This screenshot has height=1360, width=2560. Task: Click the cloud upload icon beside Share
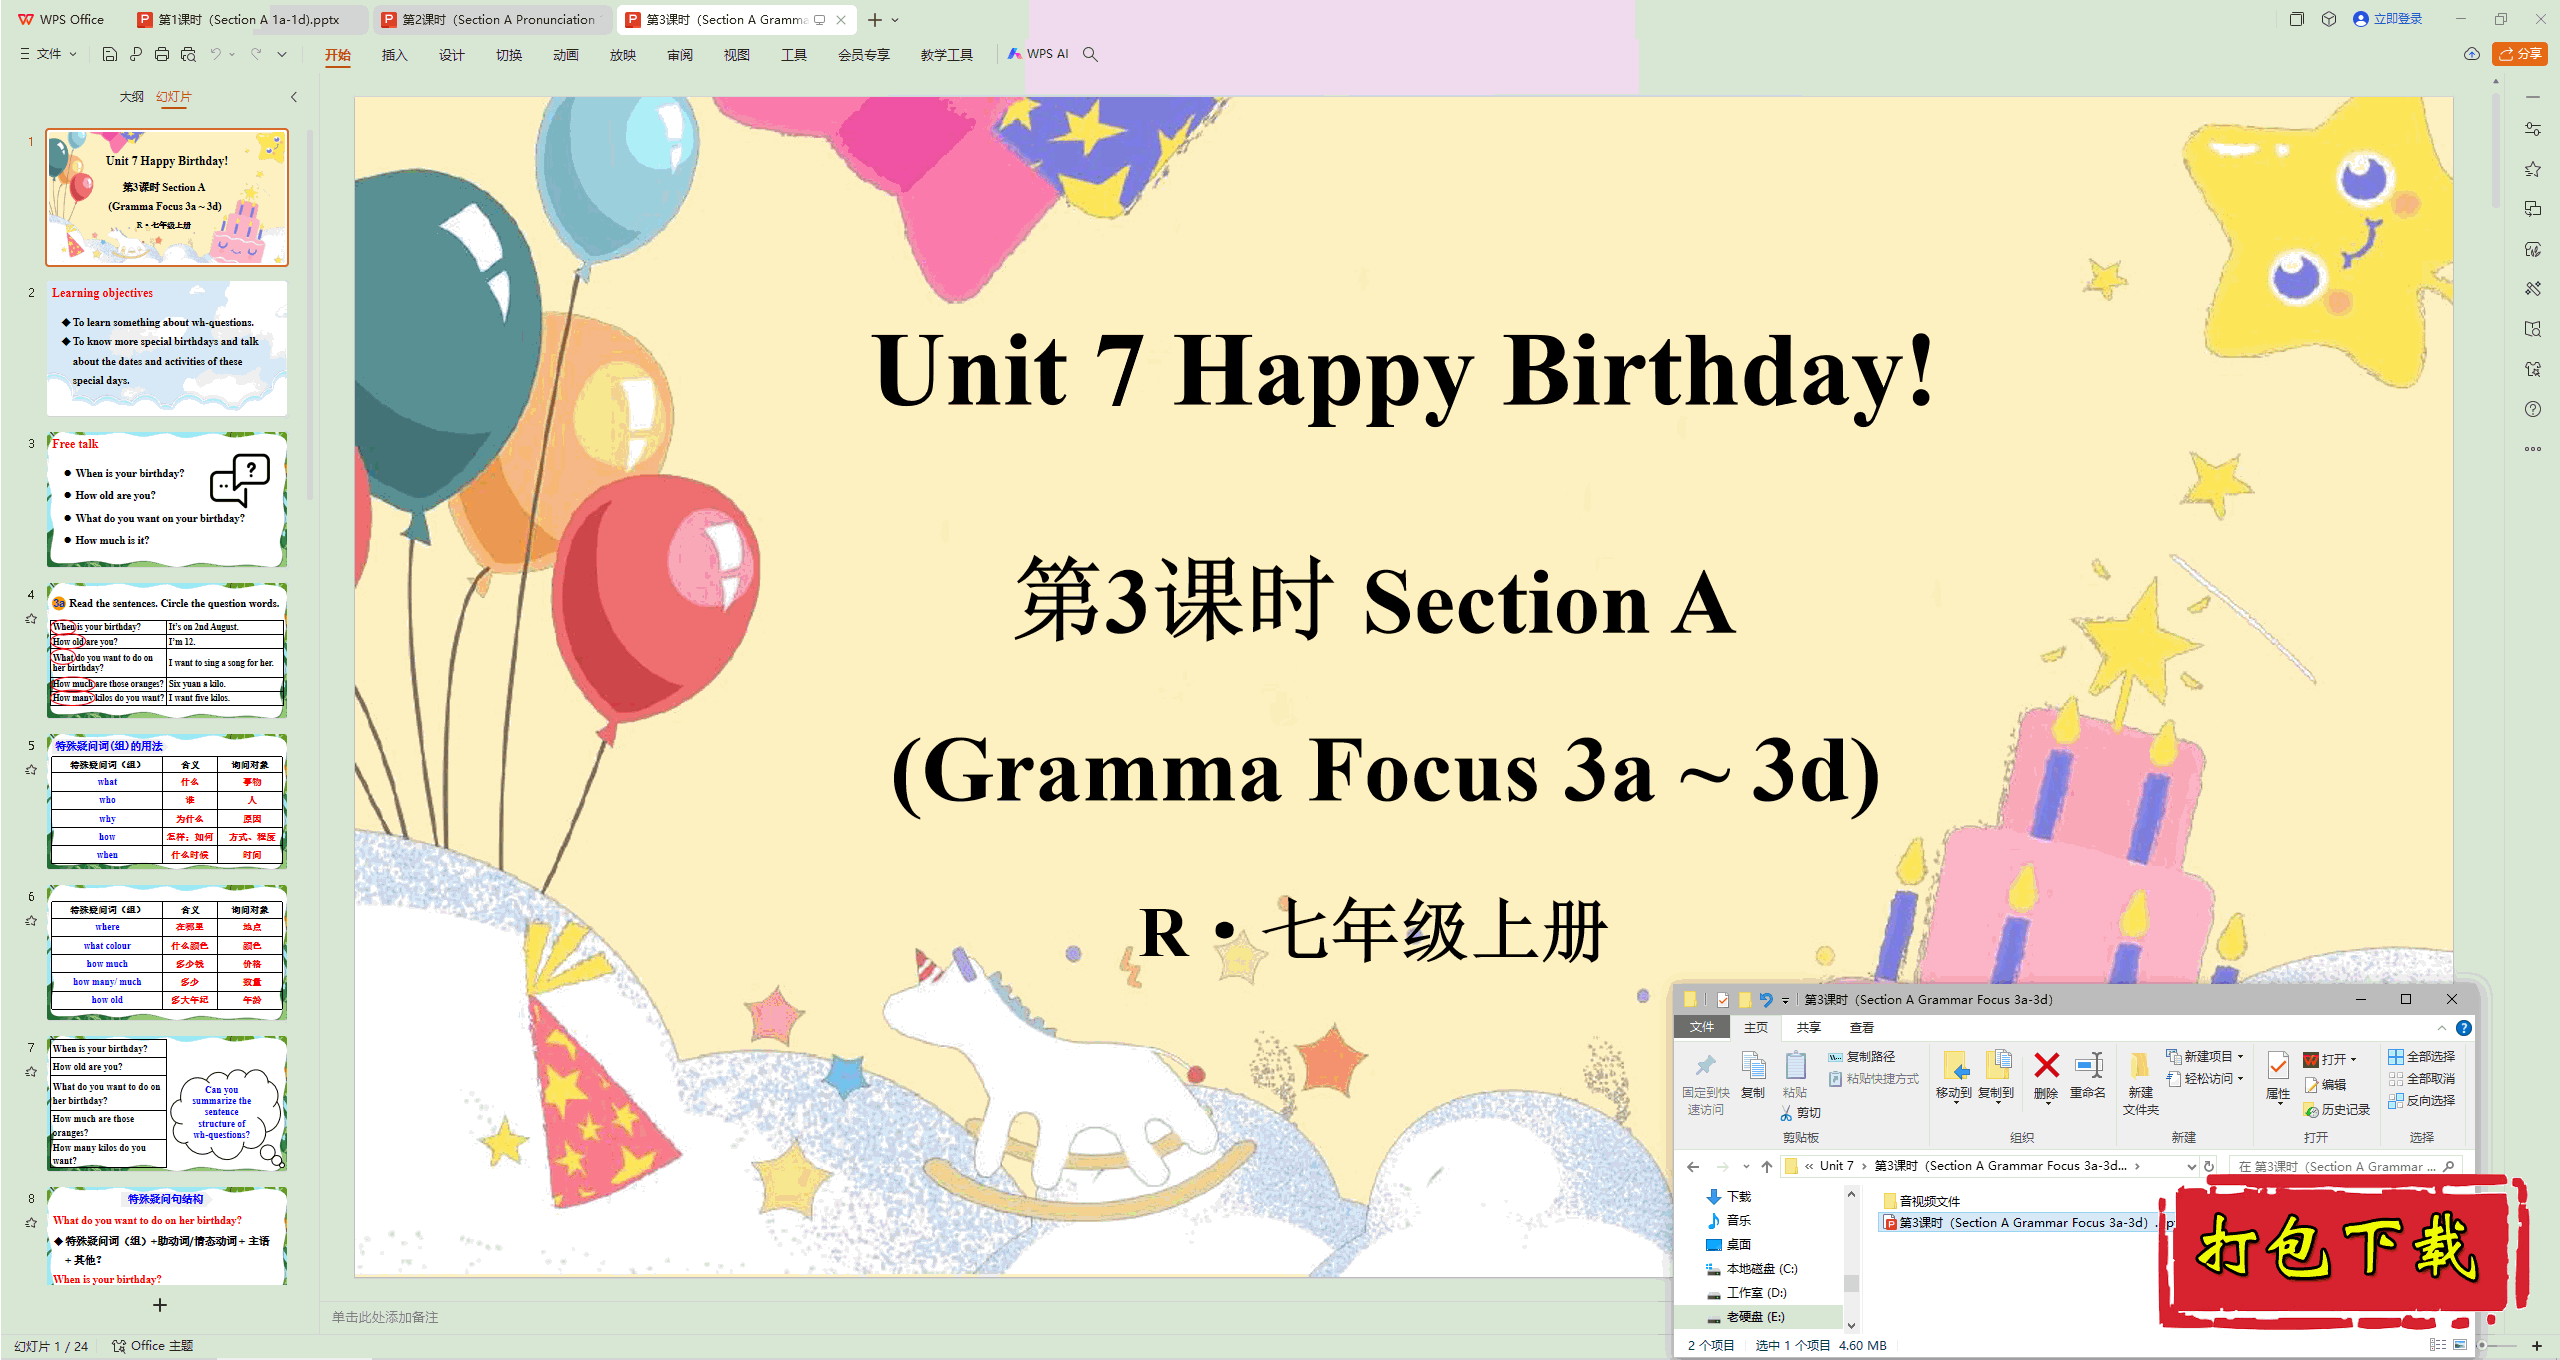(x=2472, y=54)
